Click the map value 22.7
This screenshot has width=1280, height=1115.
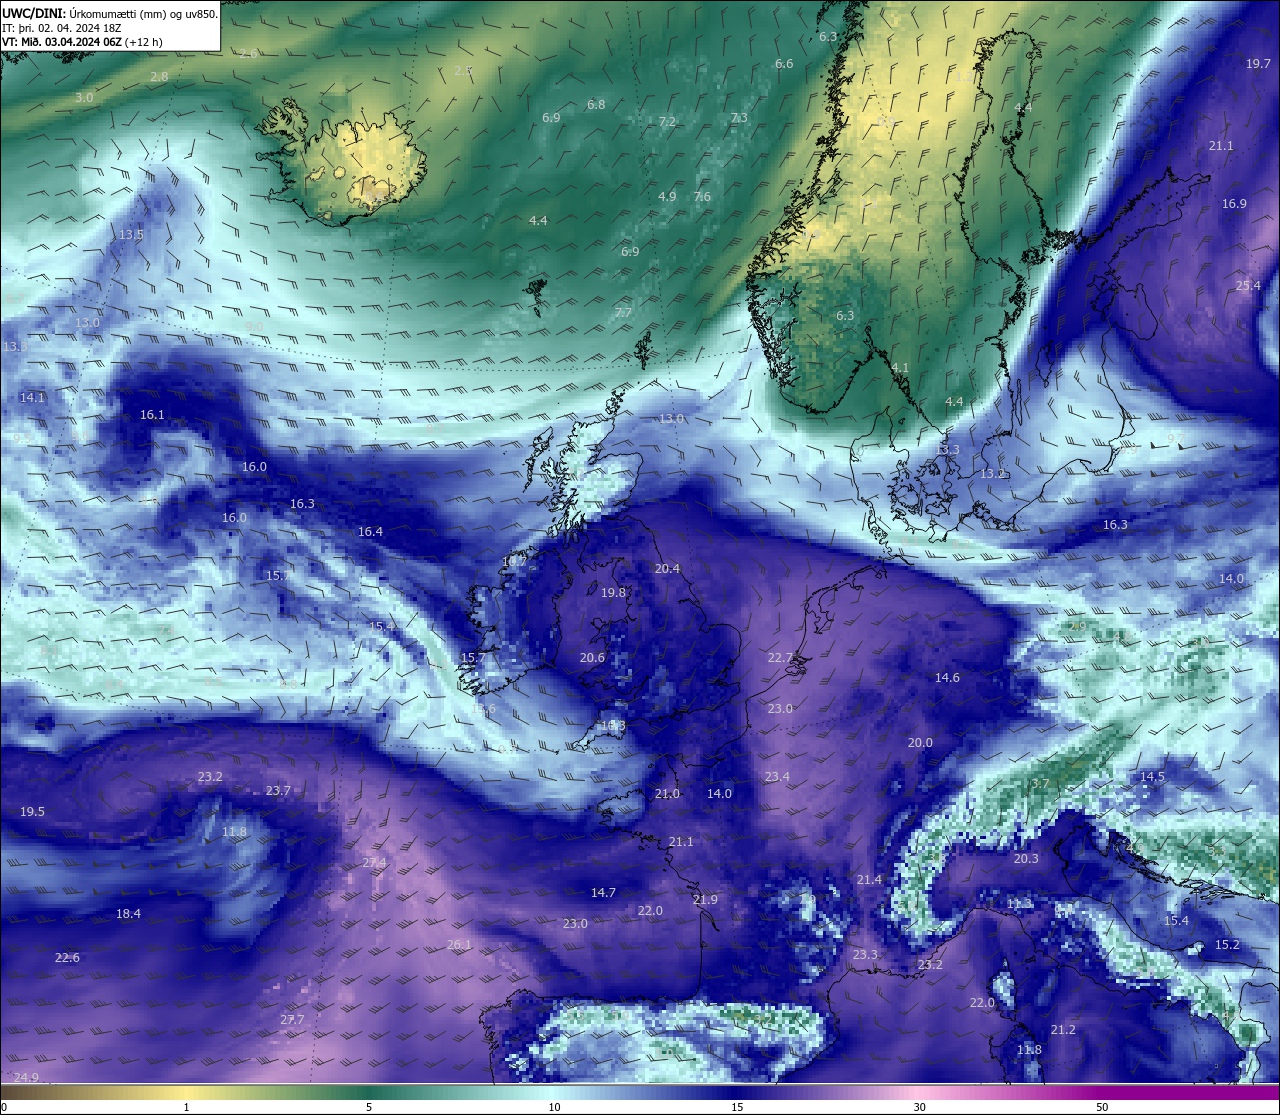tap(780, 658)
